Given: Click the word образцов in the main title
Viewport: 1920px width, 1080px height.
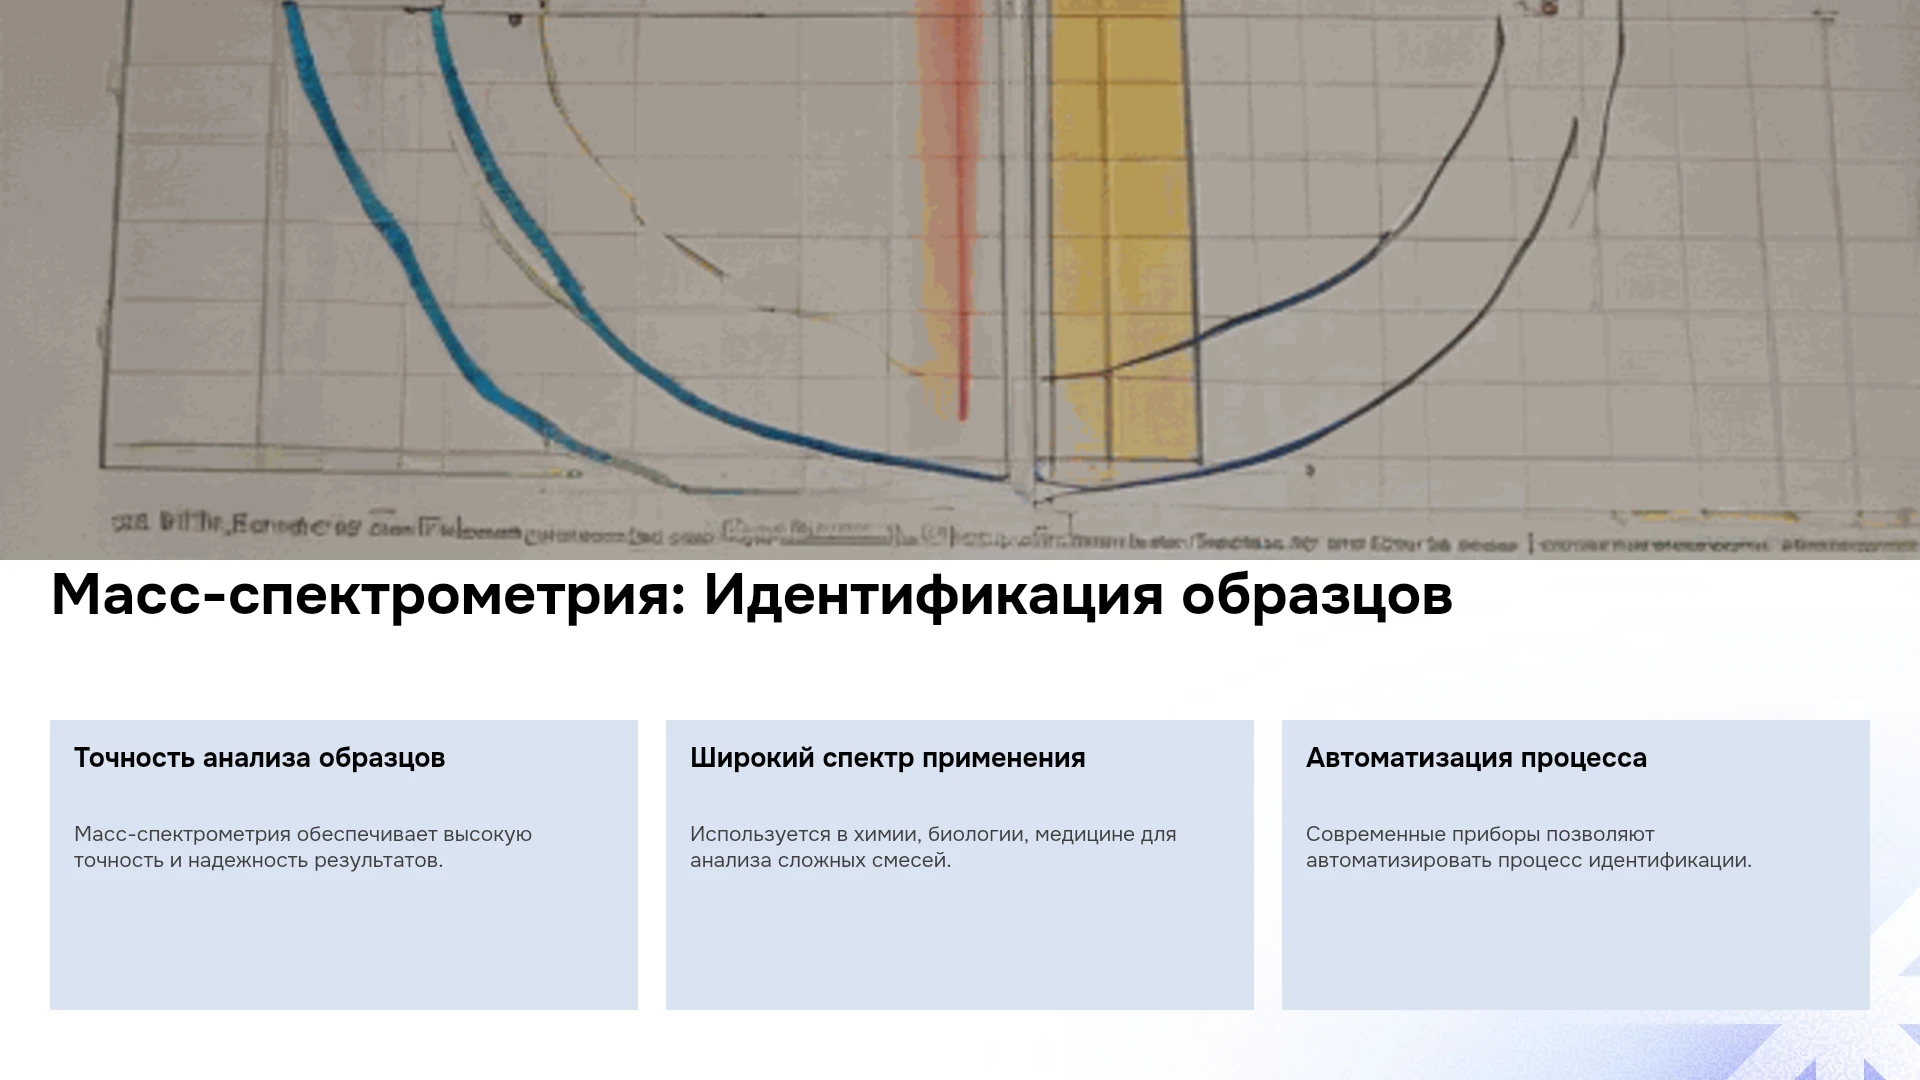Looking at the screenshot, I should coord(1317,595).
